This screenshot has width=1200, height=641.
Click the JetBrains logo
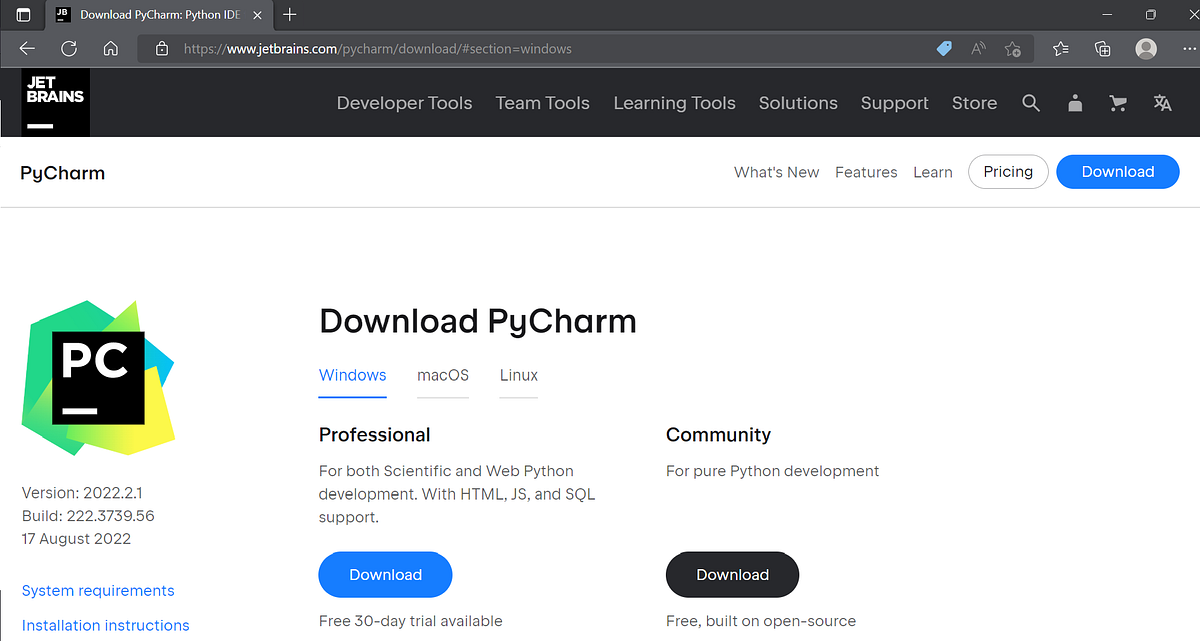click(x=55, y=101)
